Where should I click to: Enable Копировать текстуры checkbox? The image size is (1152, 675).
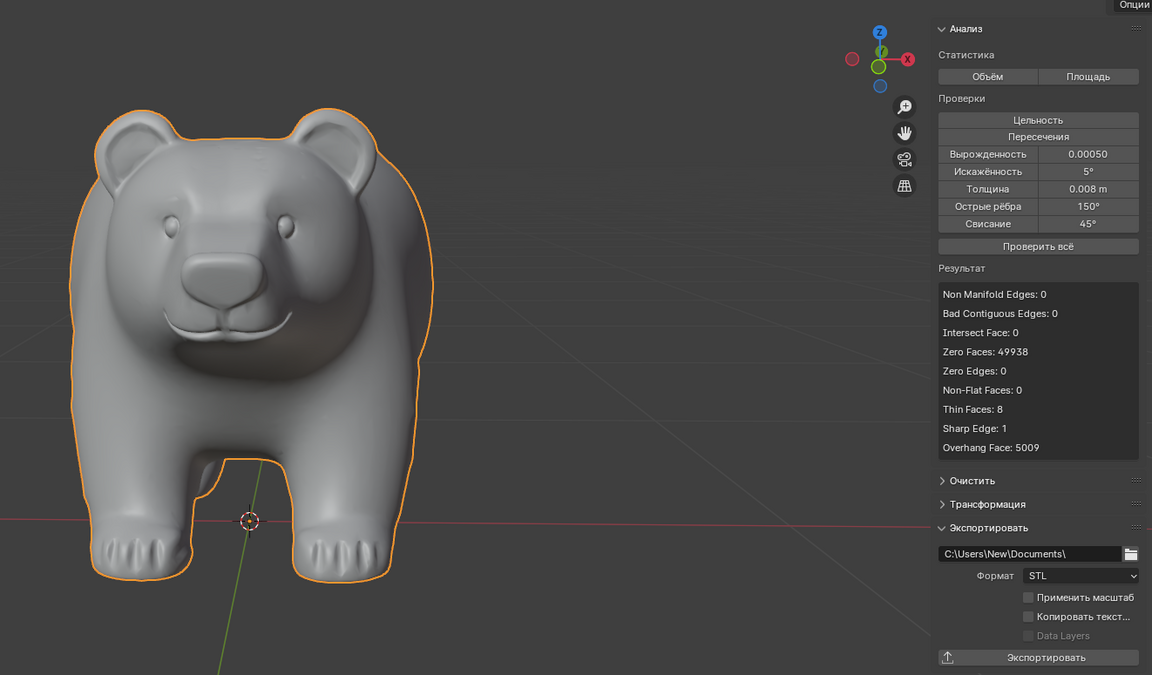[x=1028, y=617]
